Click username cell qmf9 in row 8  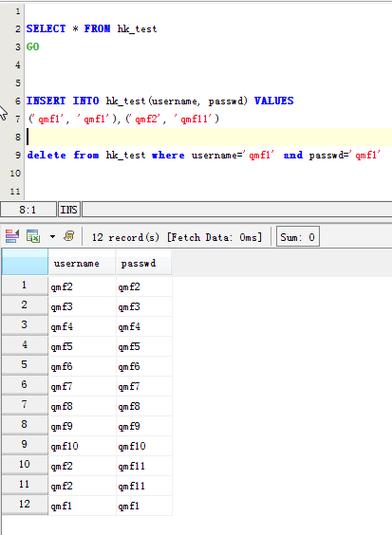(82, 426)
